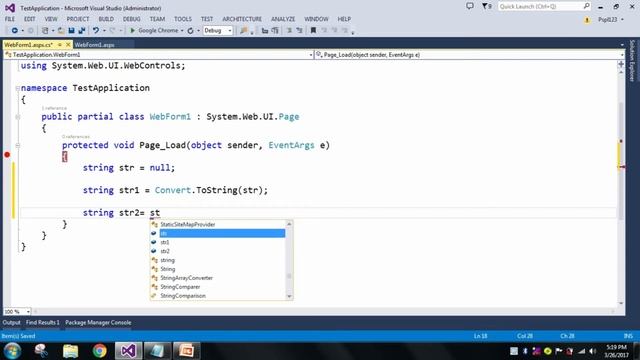
Task: Click IntelliSense list scroll down arrow
Action: [289, 296]
